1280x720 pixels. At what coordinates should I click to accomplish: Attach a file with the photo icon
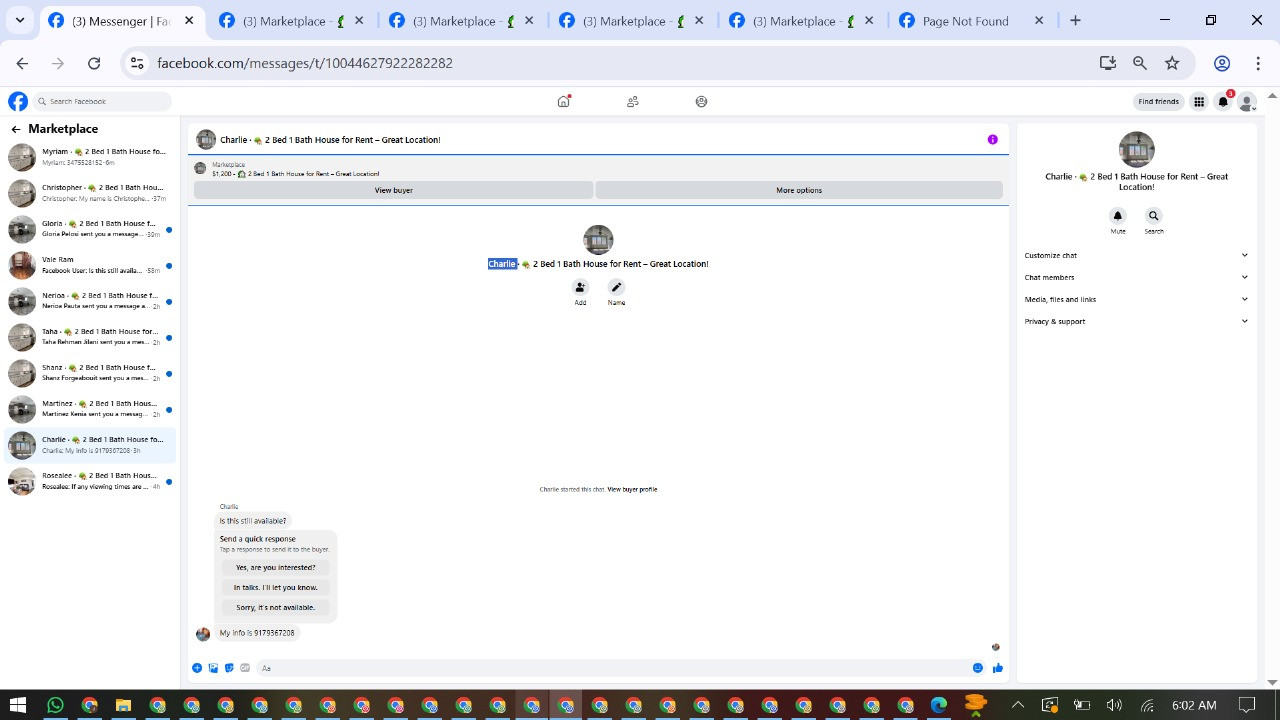[x=213, y=668]
